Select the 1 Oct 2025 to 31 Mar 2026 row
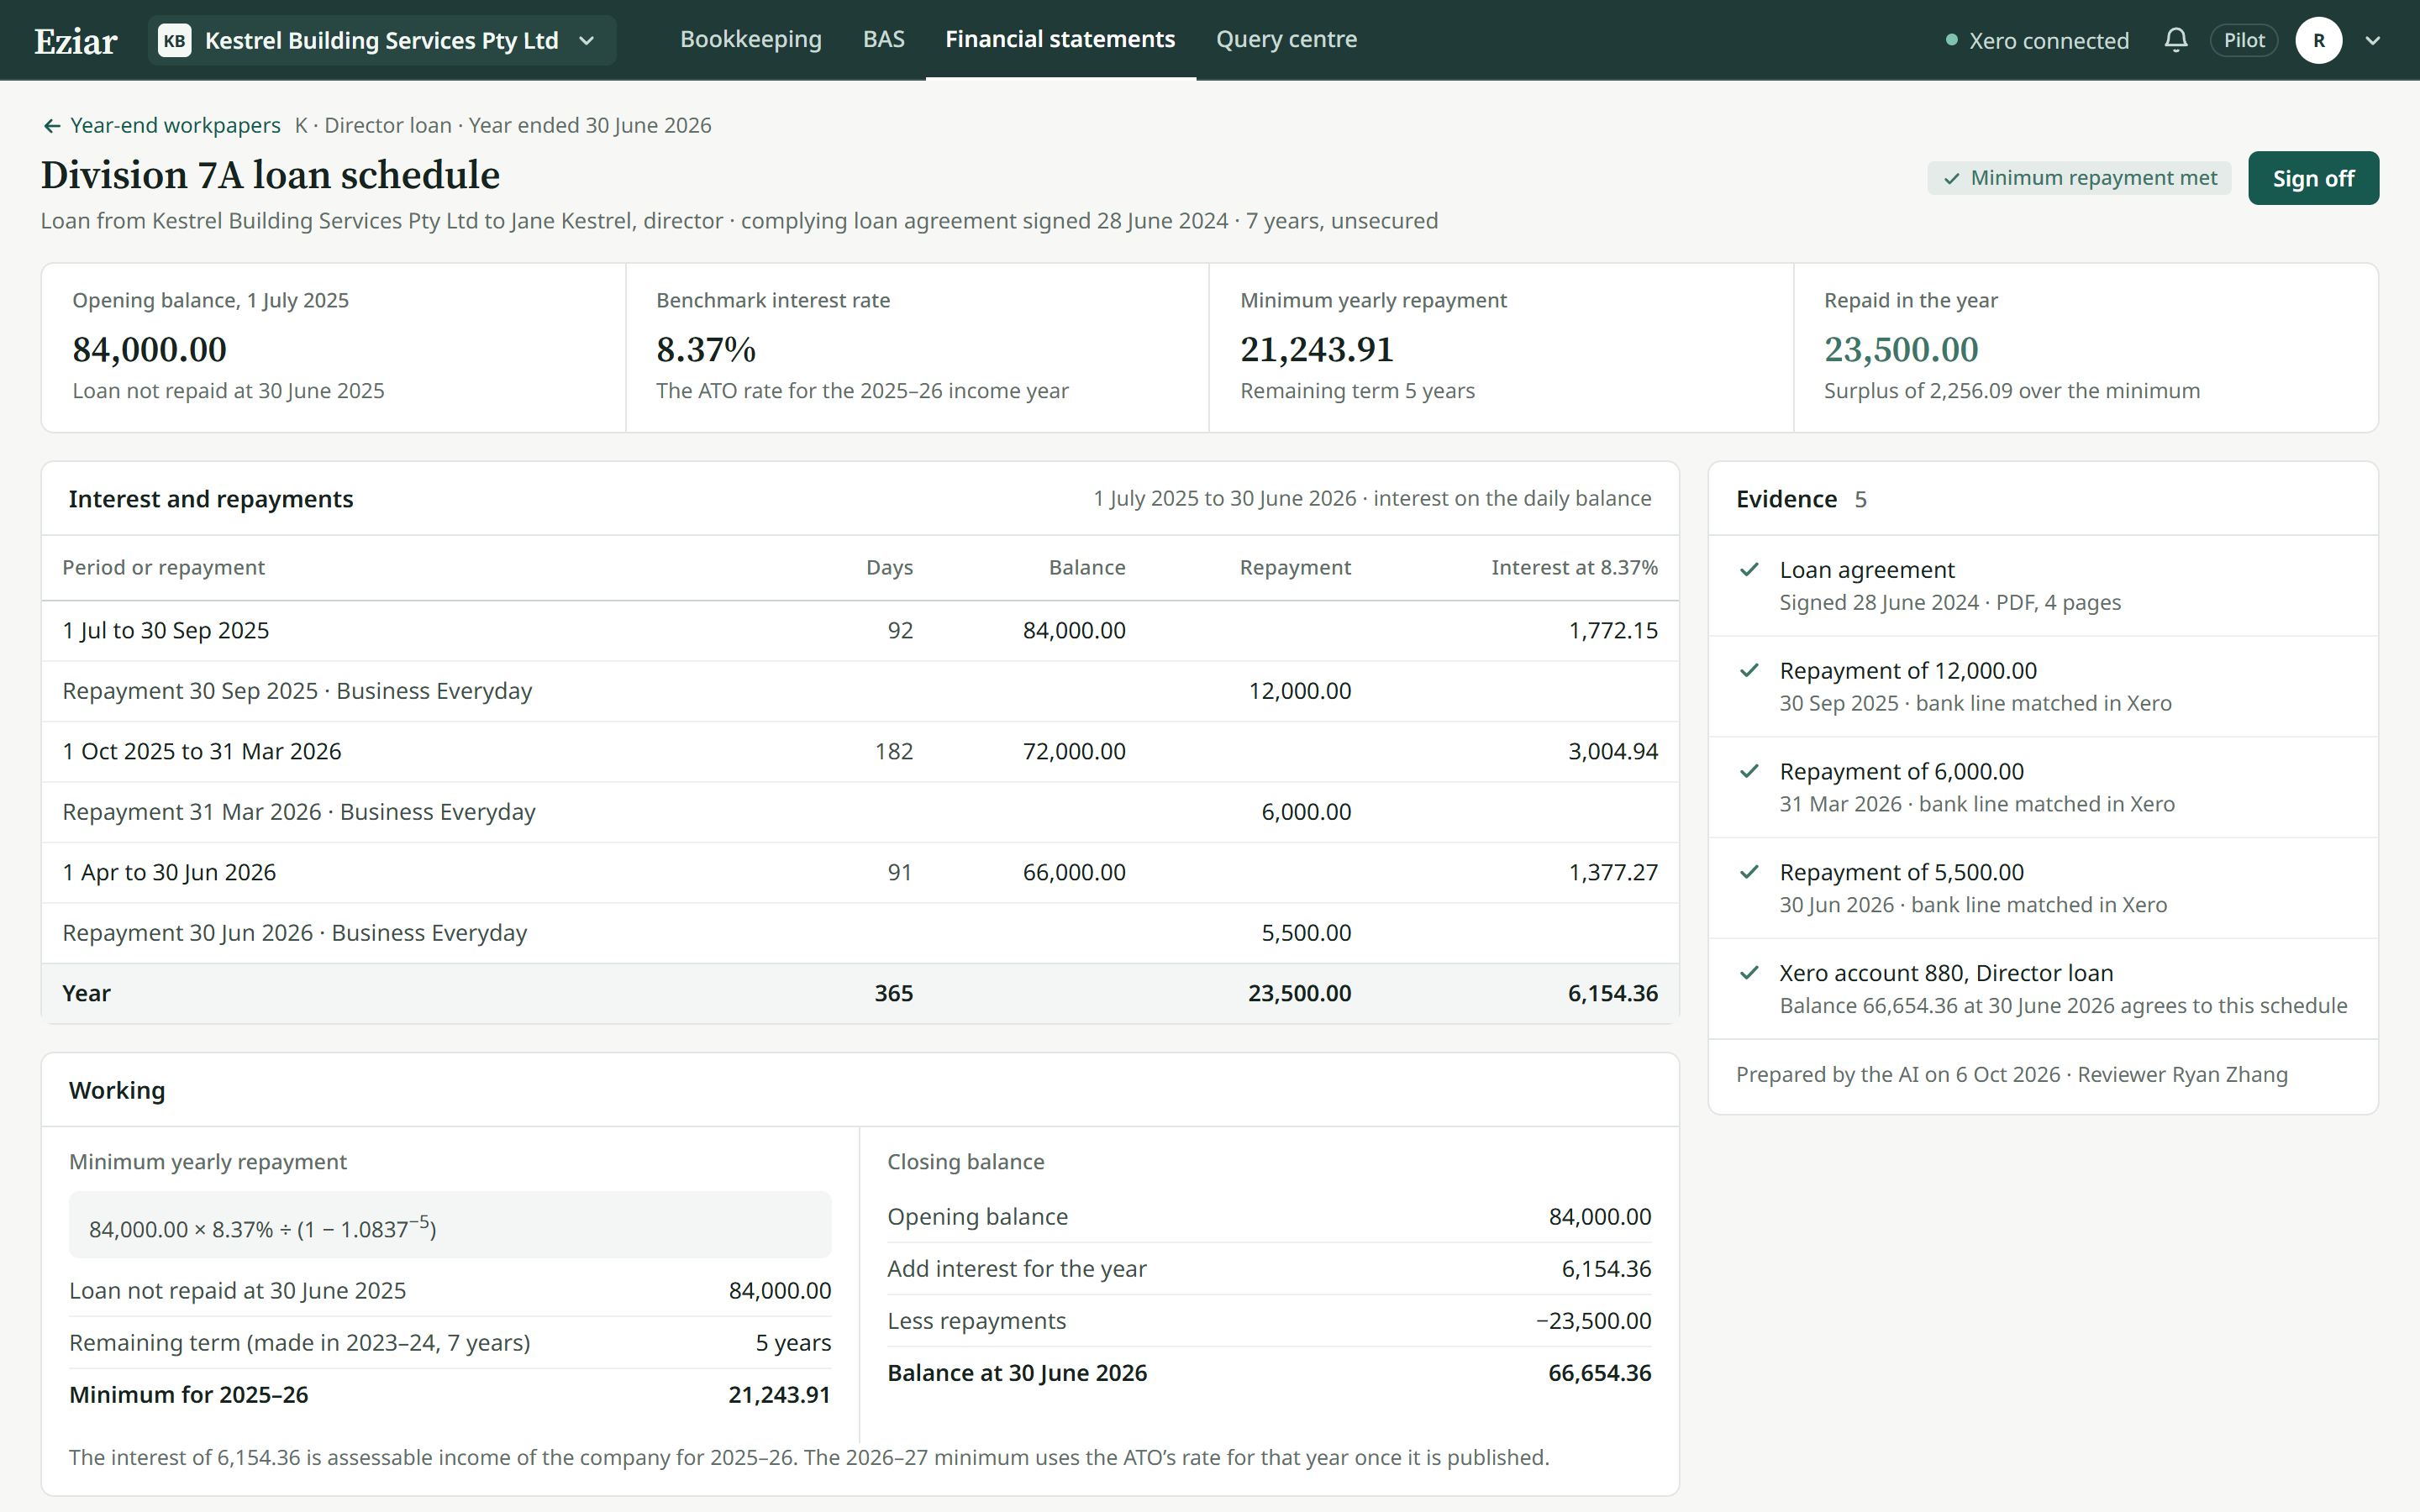The width and height of the screenshot is (2420, 1512). coord(860,752)
